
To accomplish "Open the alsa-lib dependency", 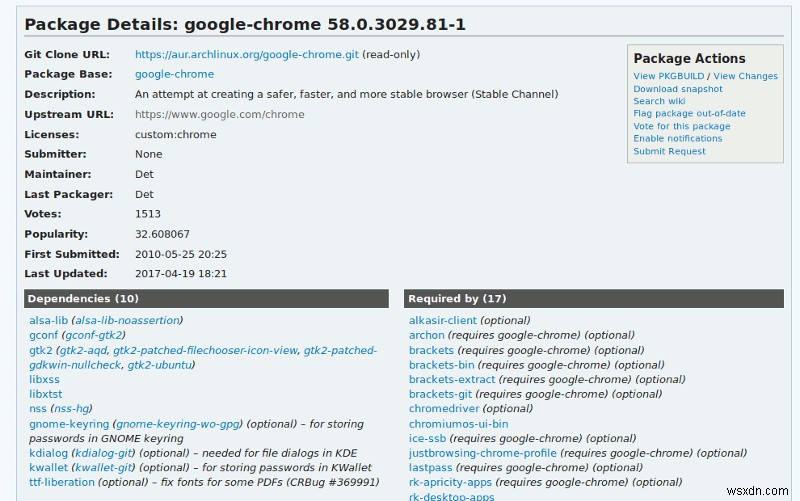I will (x=48, y=320).
